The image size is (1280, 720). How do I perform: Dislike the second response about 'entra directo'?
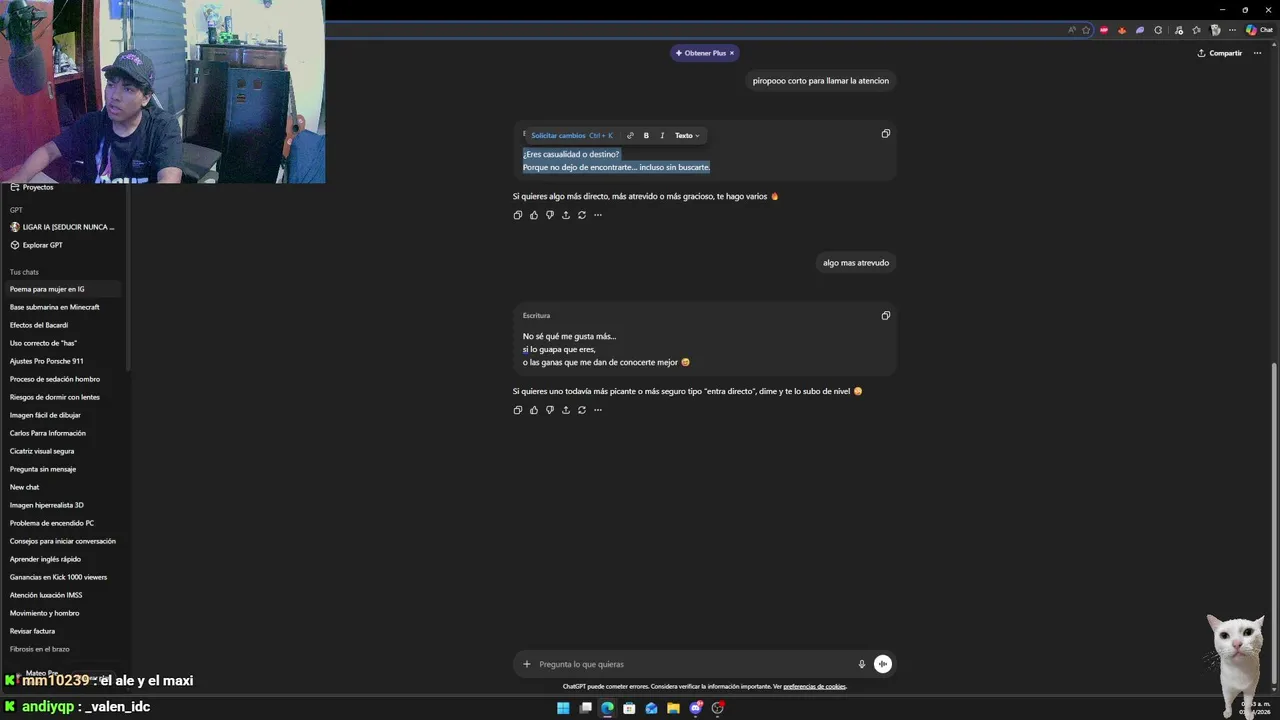tap(549, 410)
